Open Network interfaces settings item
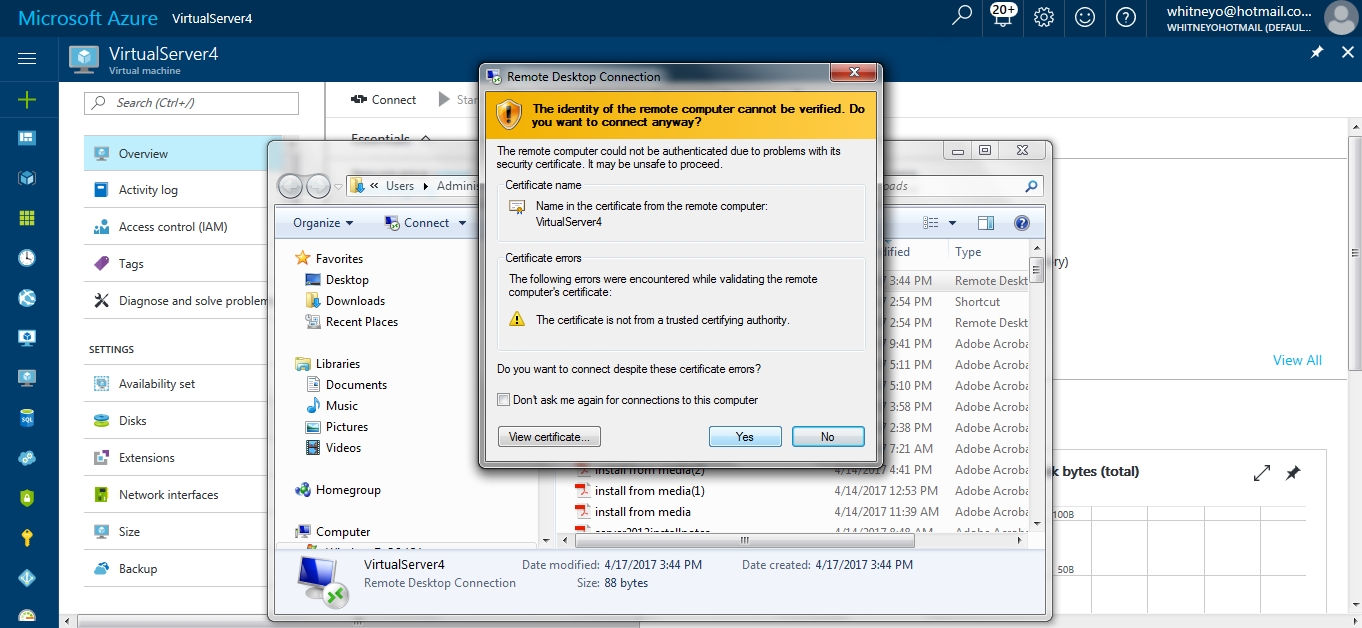The width and height of the screenshot is (1362, 628). pyautogui.click(x=170, y=495)
